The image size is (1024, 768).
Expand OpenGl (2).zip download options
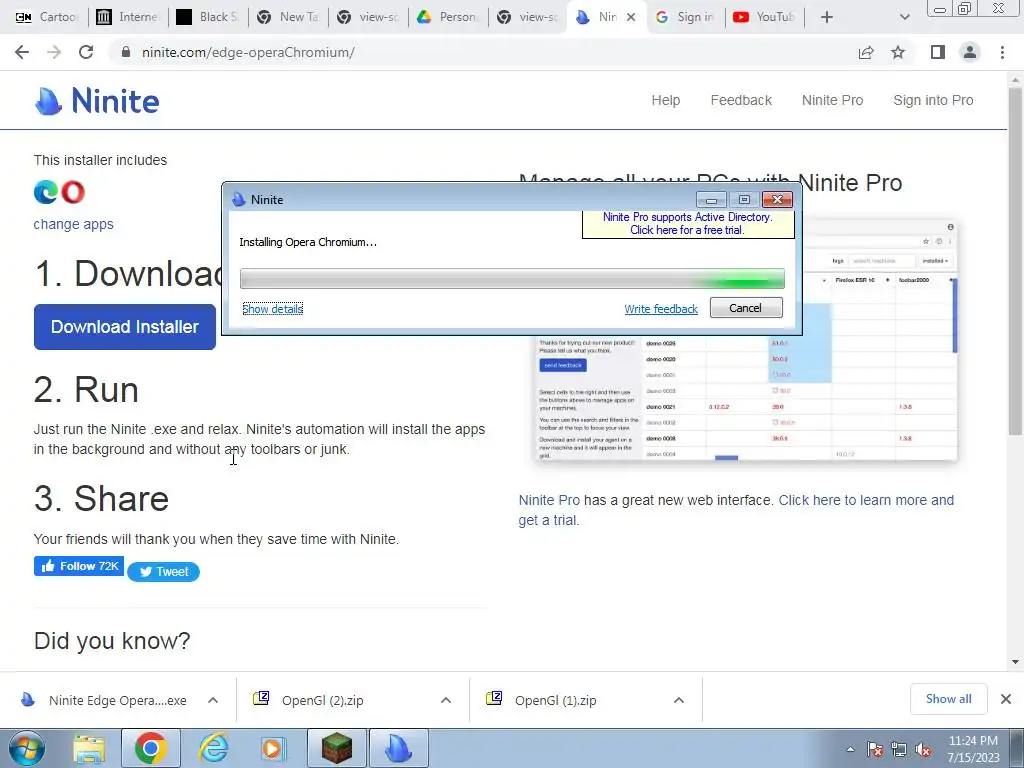[446, 700]
